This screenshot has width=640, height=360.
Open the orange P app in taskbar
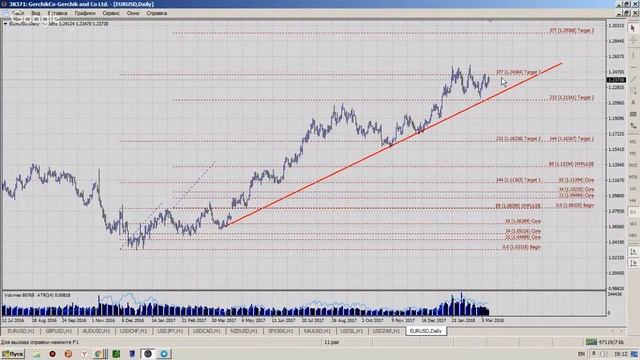point(68,354)
